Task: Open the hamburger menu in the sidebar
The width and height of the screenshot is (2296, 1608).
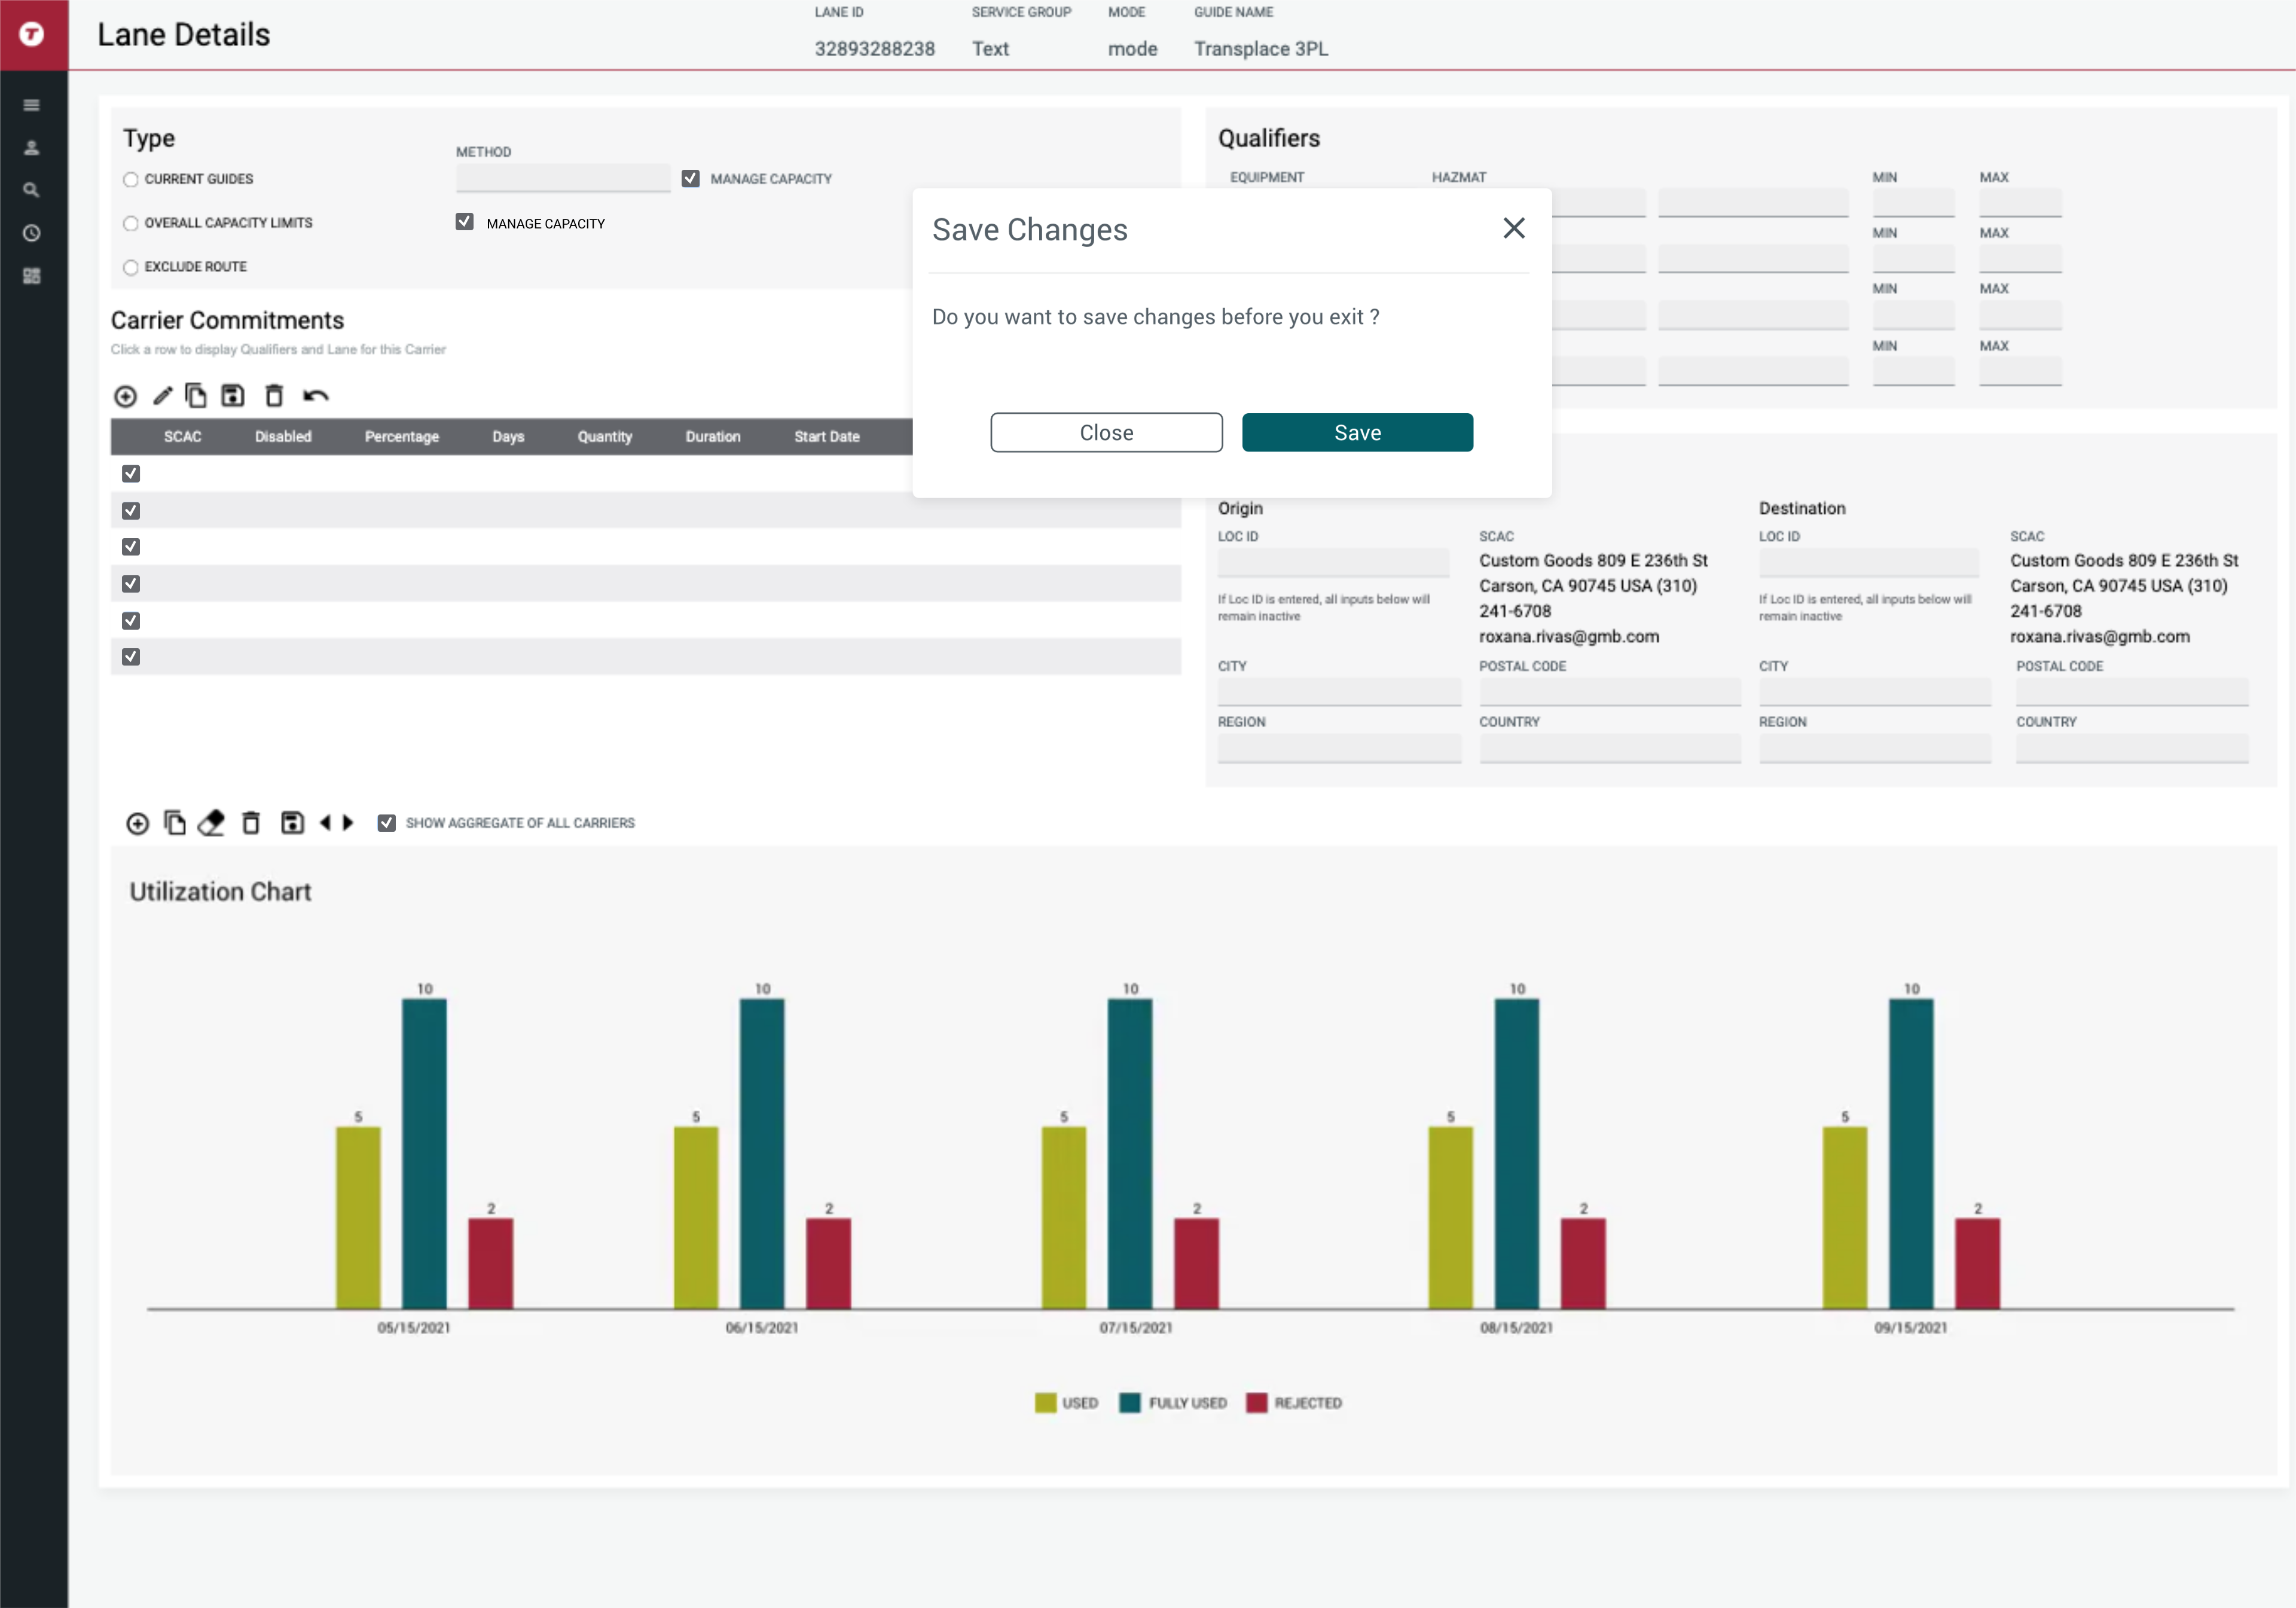Action: point(32,105)
